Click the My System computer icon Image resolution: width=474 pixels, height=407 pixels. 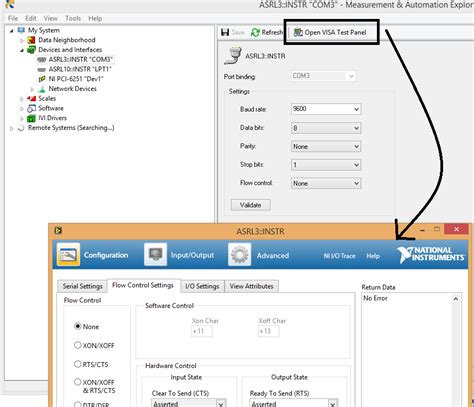[x=21, y=30]
